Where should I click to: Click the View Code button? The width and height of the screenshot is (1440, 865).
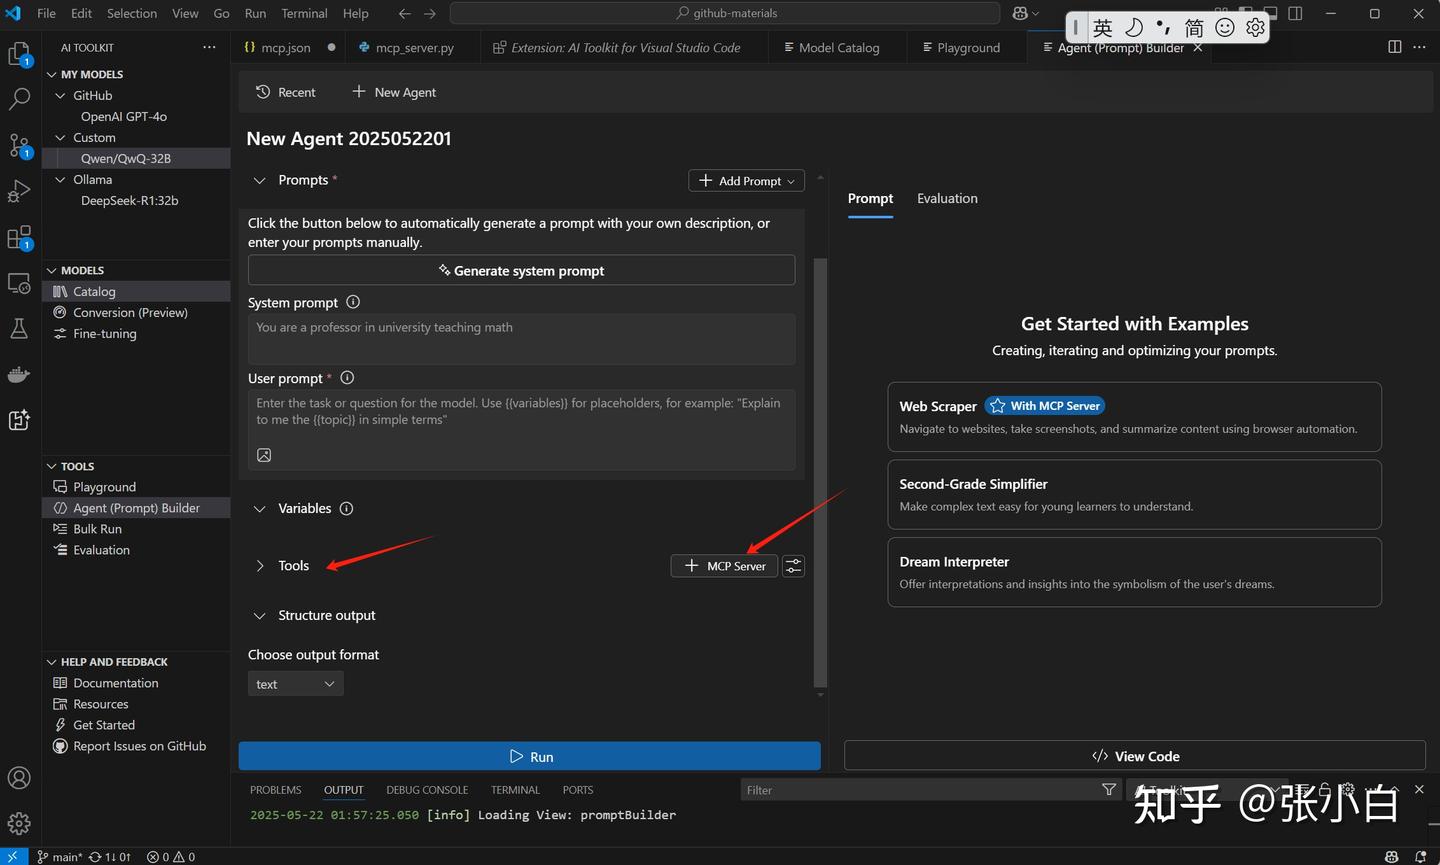(x=1135, y=756)
